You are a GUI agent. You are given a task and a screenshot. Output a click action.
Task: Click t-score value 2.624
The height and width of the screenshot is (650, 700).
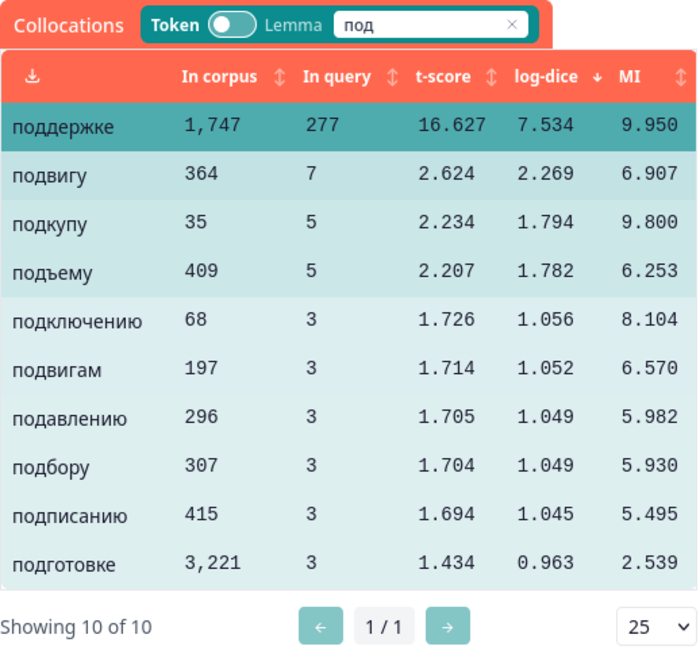point(446,173)
